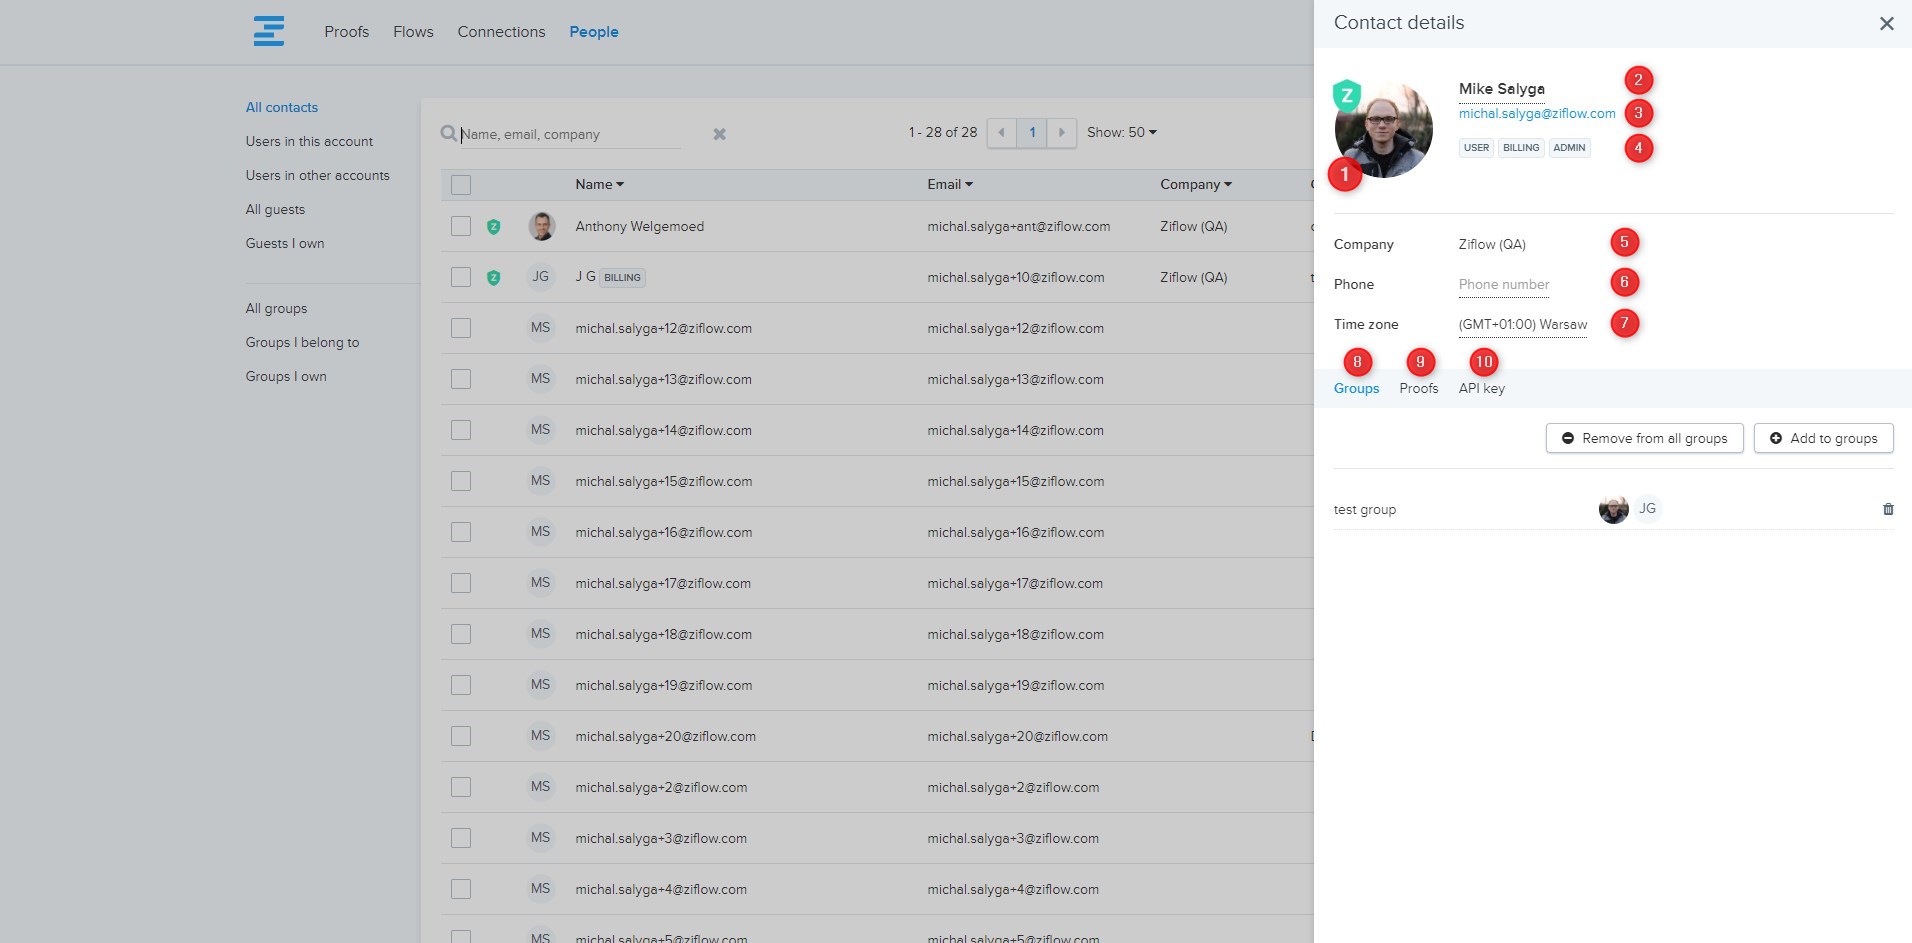Screen dimensions: 1912x943
Task: Click the Ziflow logo icon
Action: coord(269,31)
